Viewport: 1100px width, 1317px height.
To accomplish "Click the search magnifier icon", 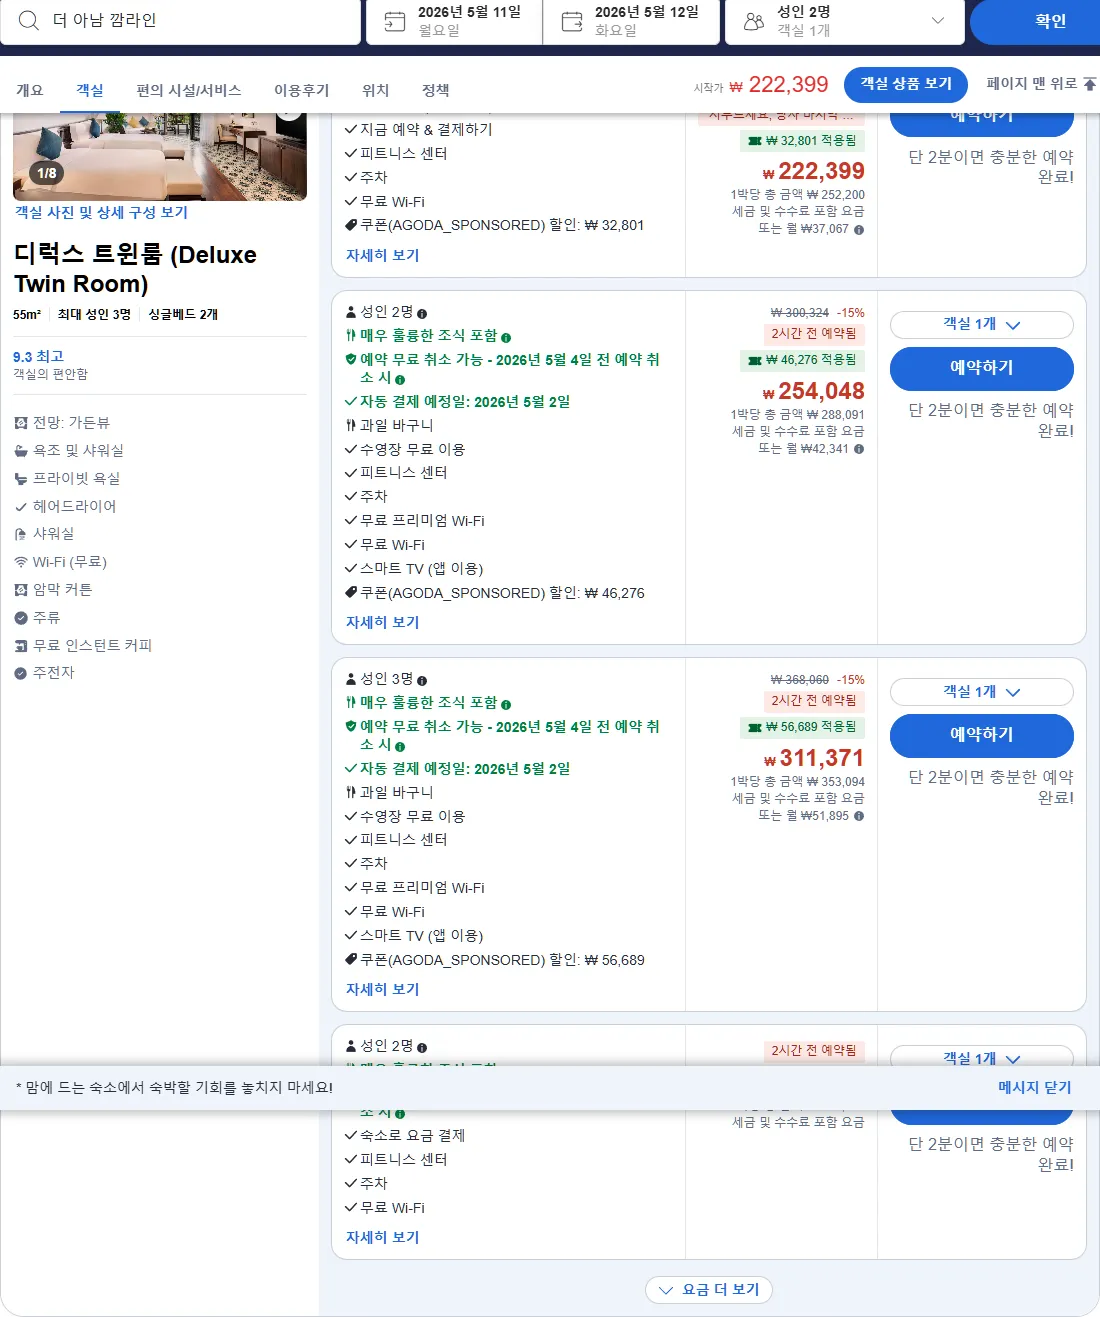I will [x=29, y=20].
